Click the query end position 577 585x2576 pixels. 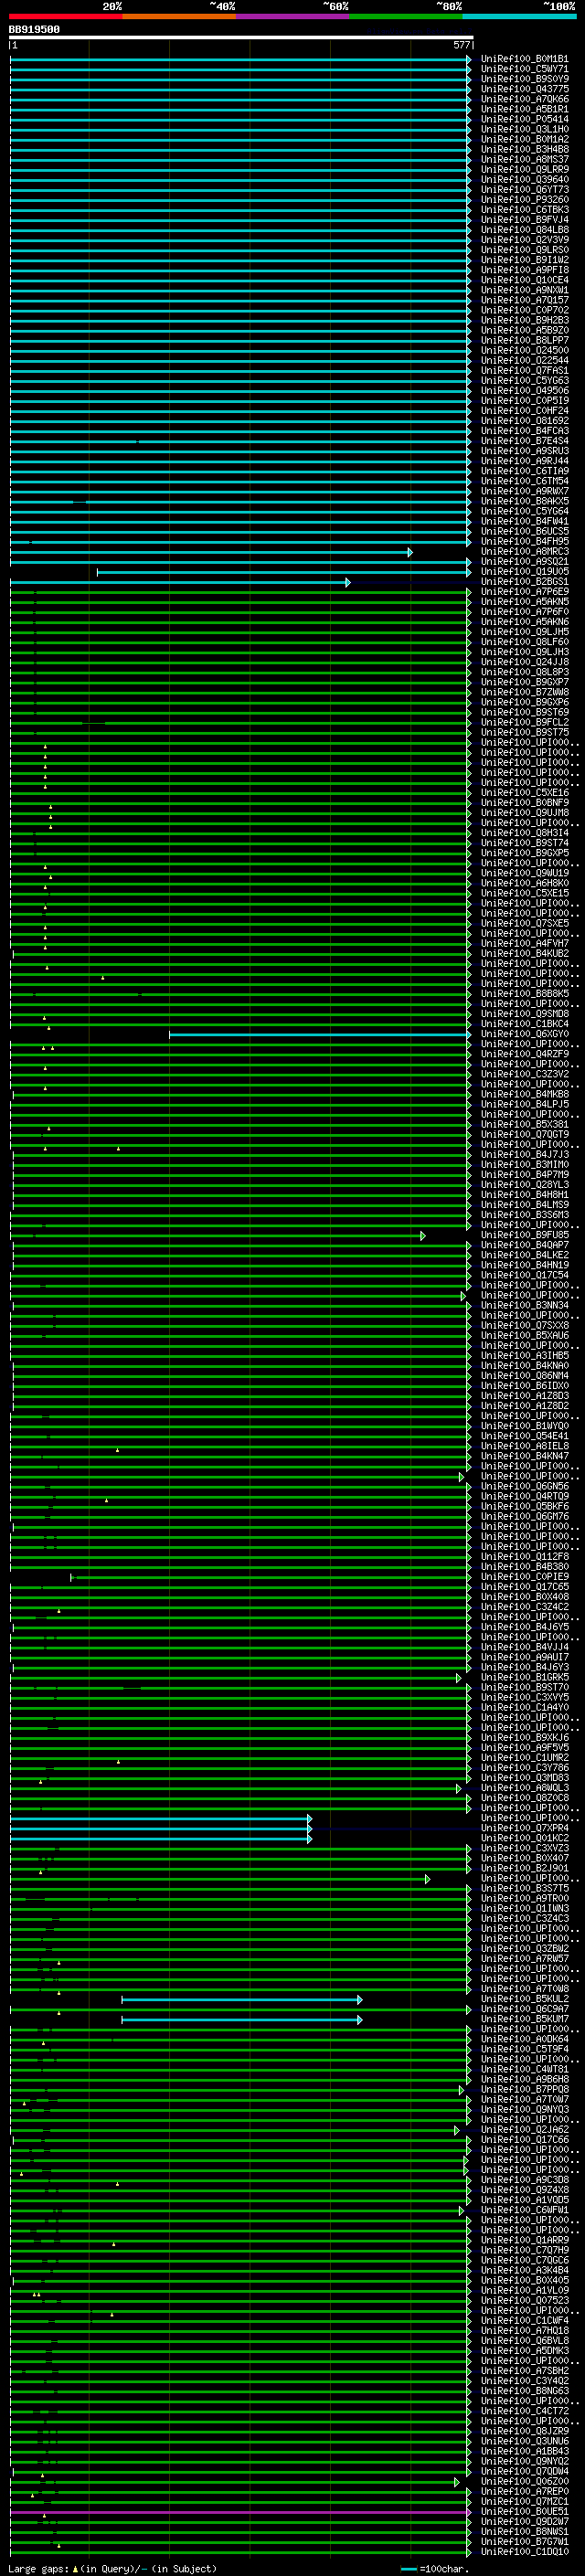(x=461, y=45)
